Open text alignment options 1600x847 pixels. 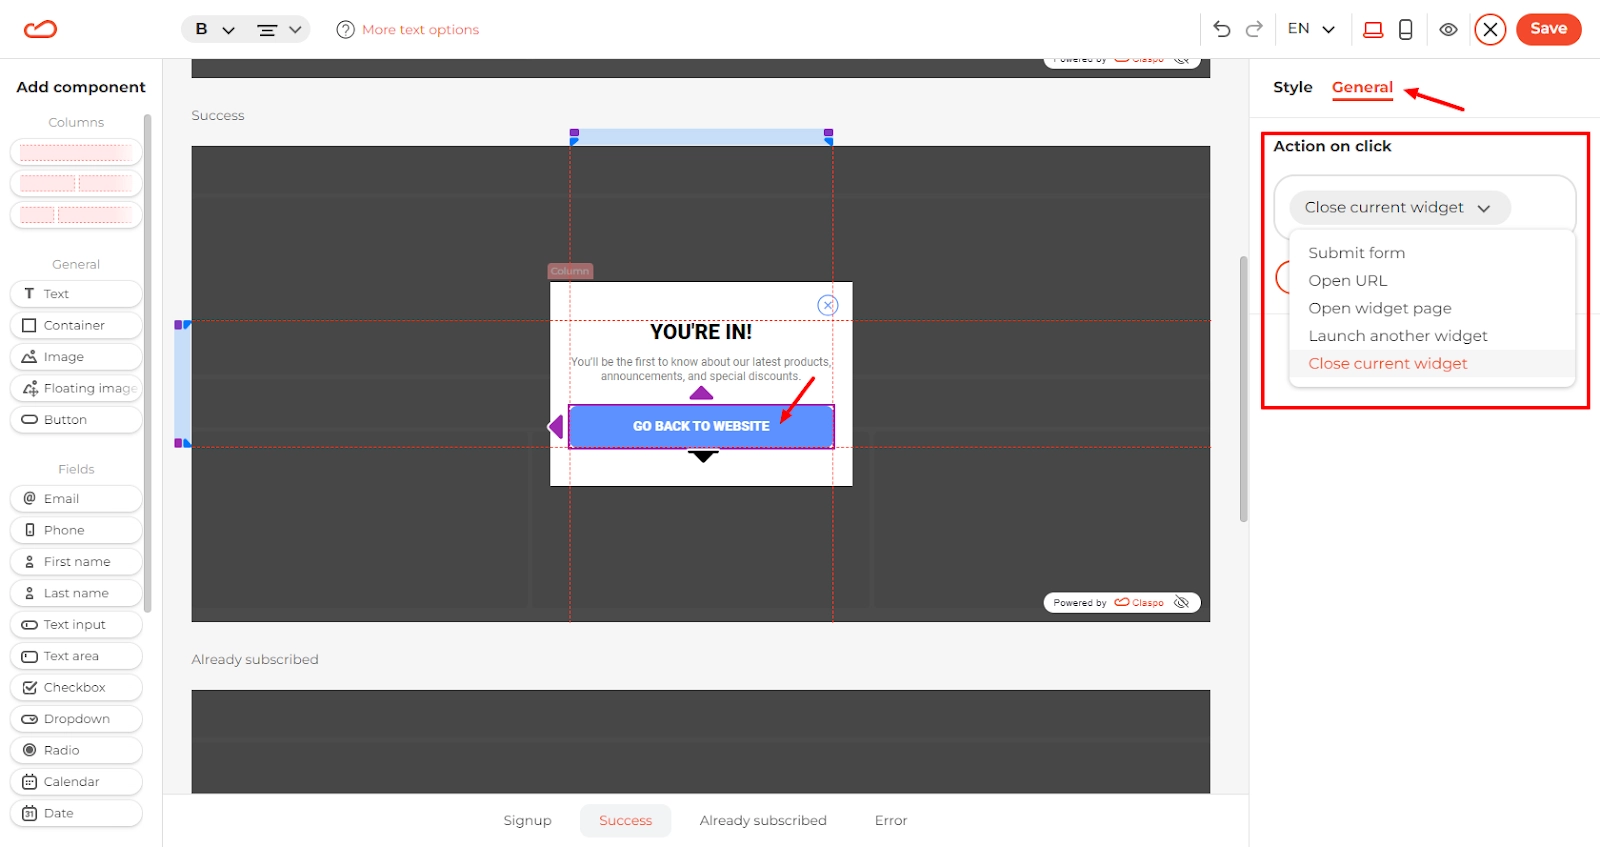[x=267, y=30]
